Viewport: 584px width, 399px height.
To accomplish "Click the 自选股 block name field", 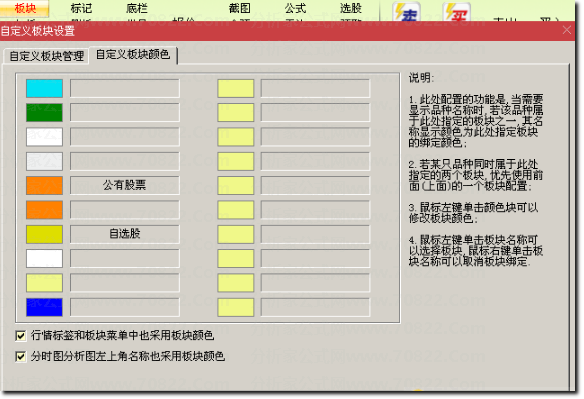I will click(125, 234).
